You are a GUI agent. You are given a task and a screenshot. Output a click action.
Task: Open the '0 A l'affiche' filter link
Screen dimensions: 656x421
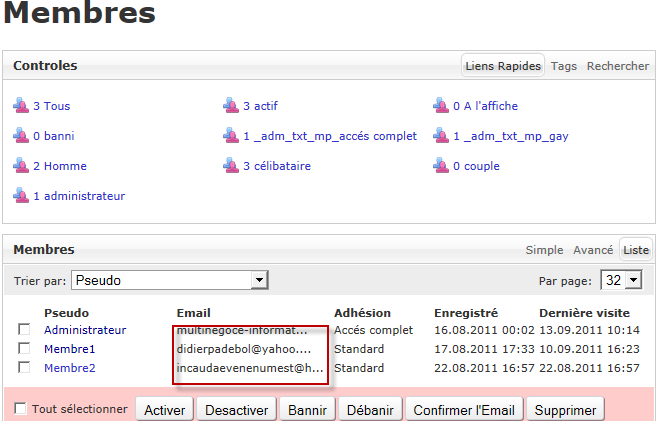tap(485, 106)
